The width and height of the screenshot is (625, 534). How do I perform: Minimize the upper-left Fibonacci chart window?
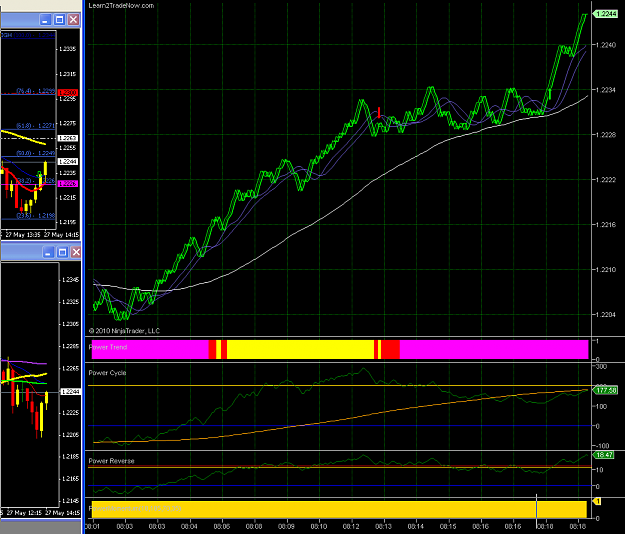click(x=45, y=20)
